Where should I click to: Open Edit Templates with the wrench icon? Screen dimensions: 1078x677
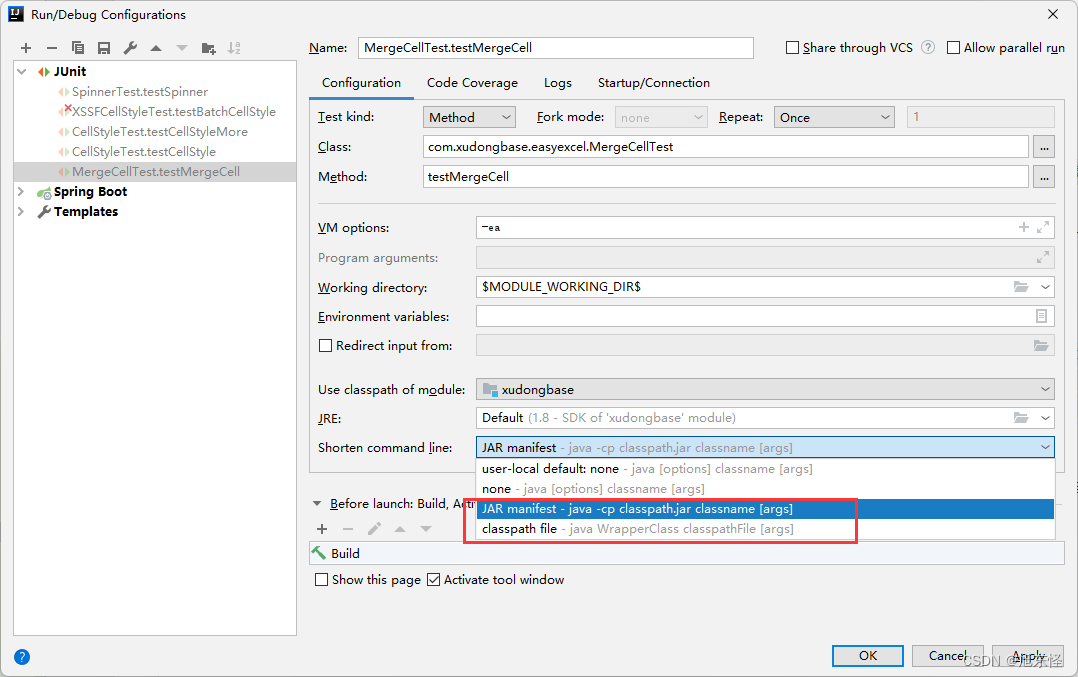click(x=131, y=47)
